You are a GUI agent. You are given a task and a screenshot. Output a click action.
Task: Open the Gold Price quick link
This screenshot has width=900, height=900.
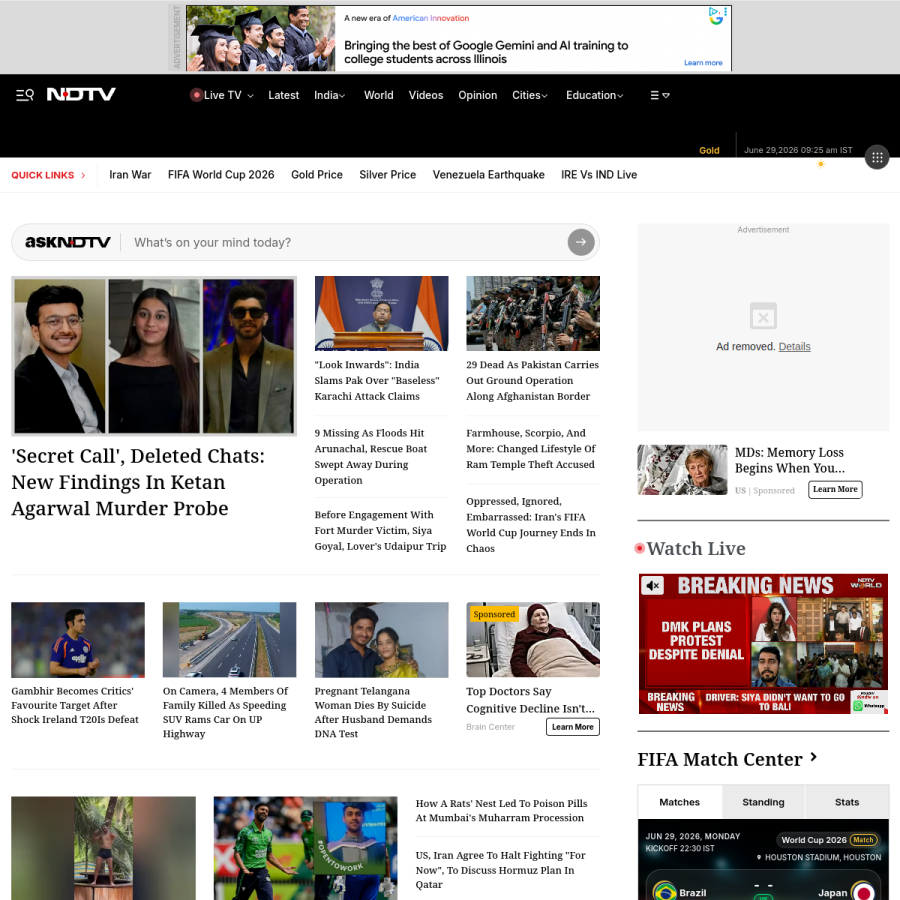coord(317,174)
